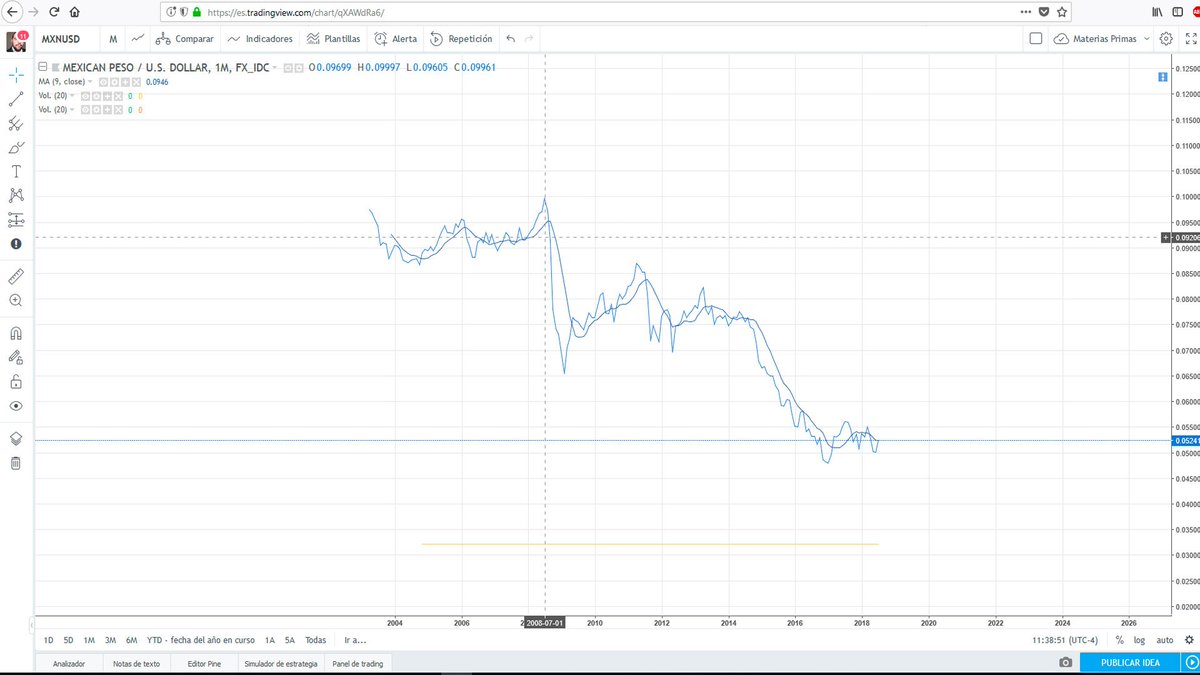
Task: Open MA (9, close) indicator dropdown
Action: pyautogui.click(x=90, y=82)
